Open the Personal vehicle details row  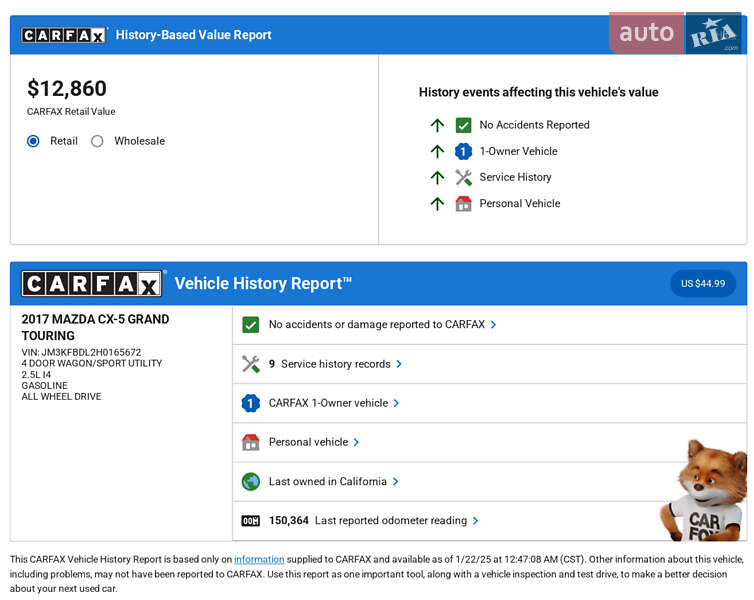point(314,442)
